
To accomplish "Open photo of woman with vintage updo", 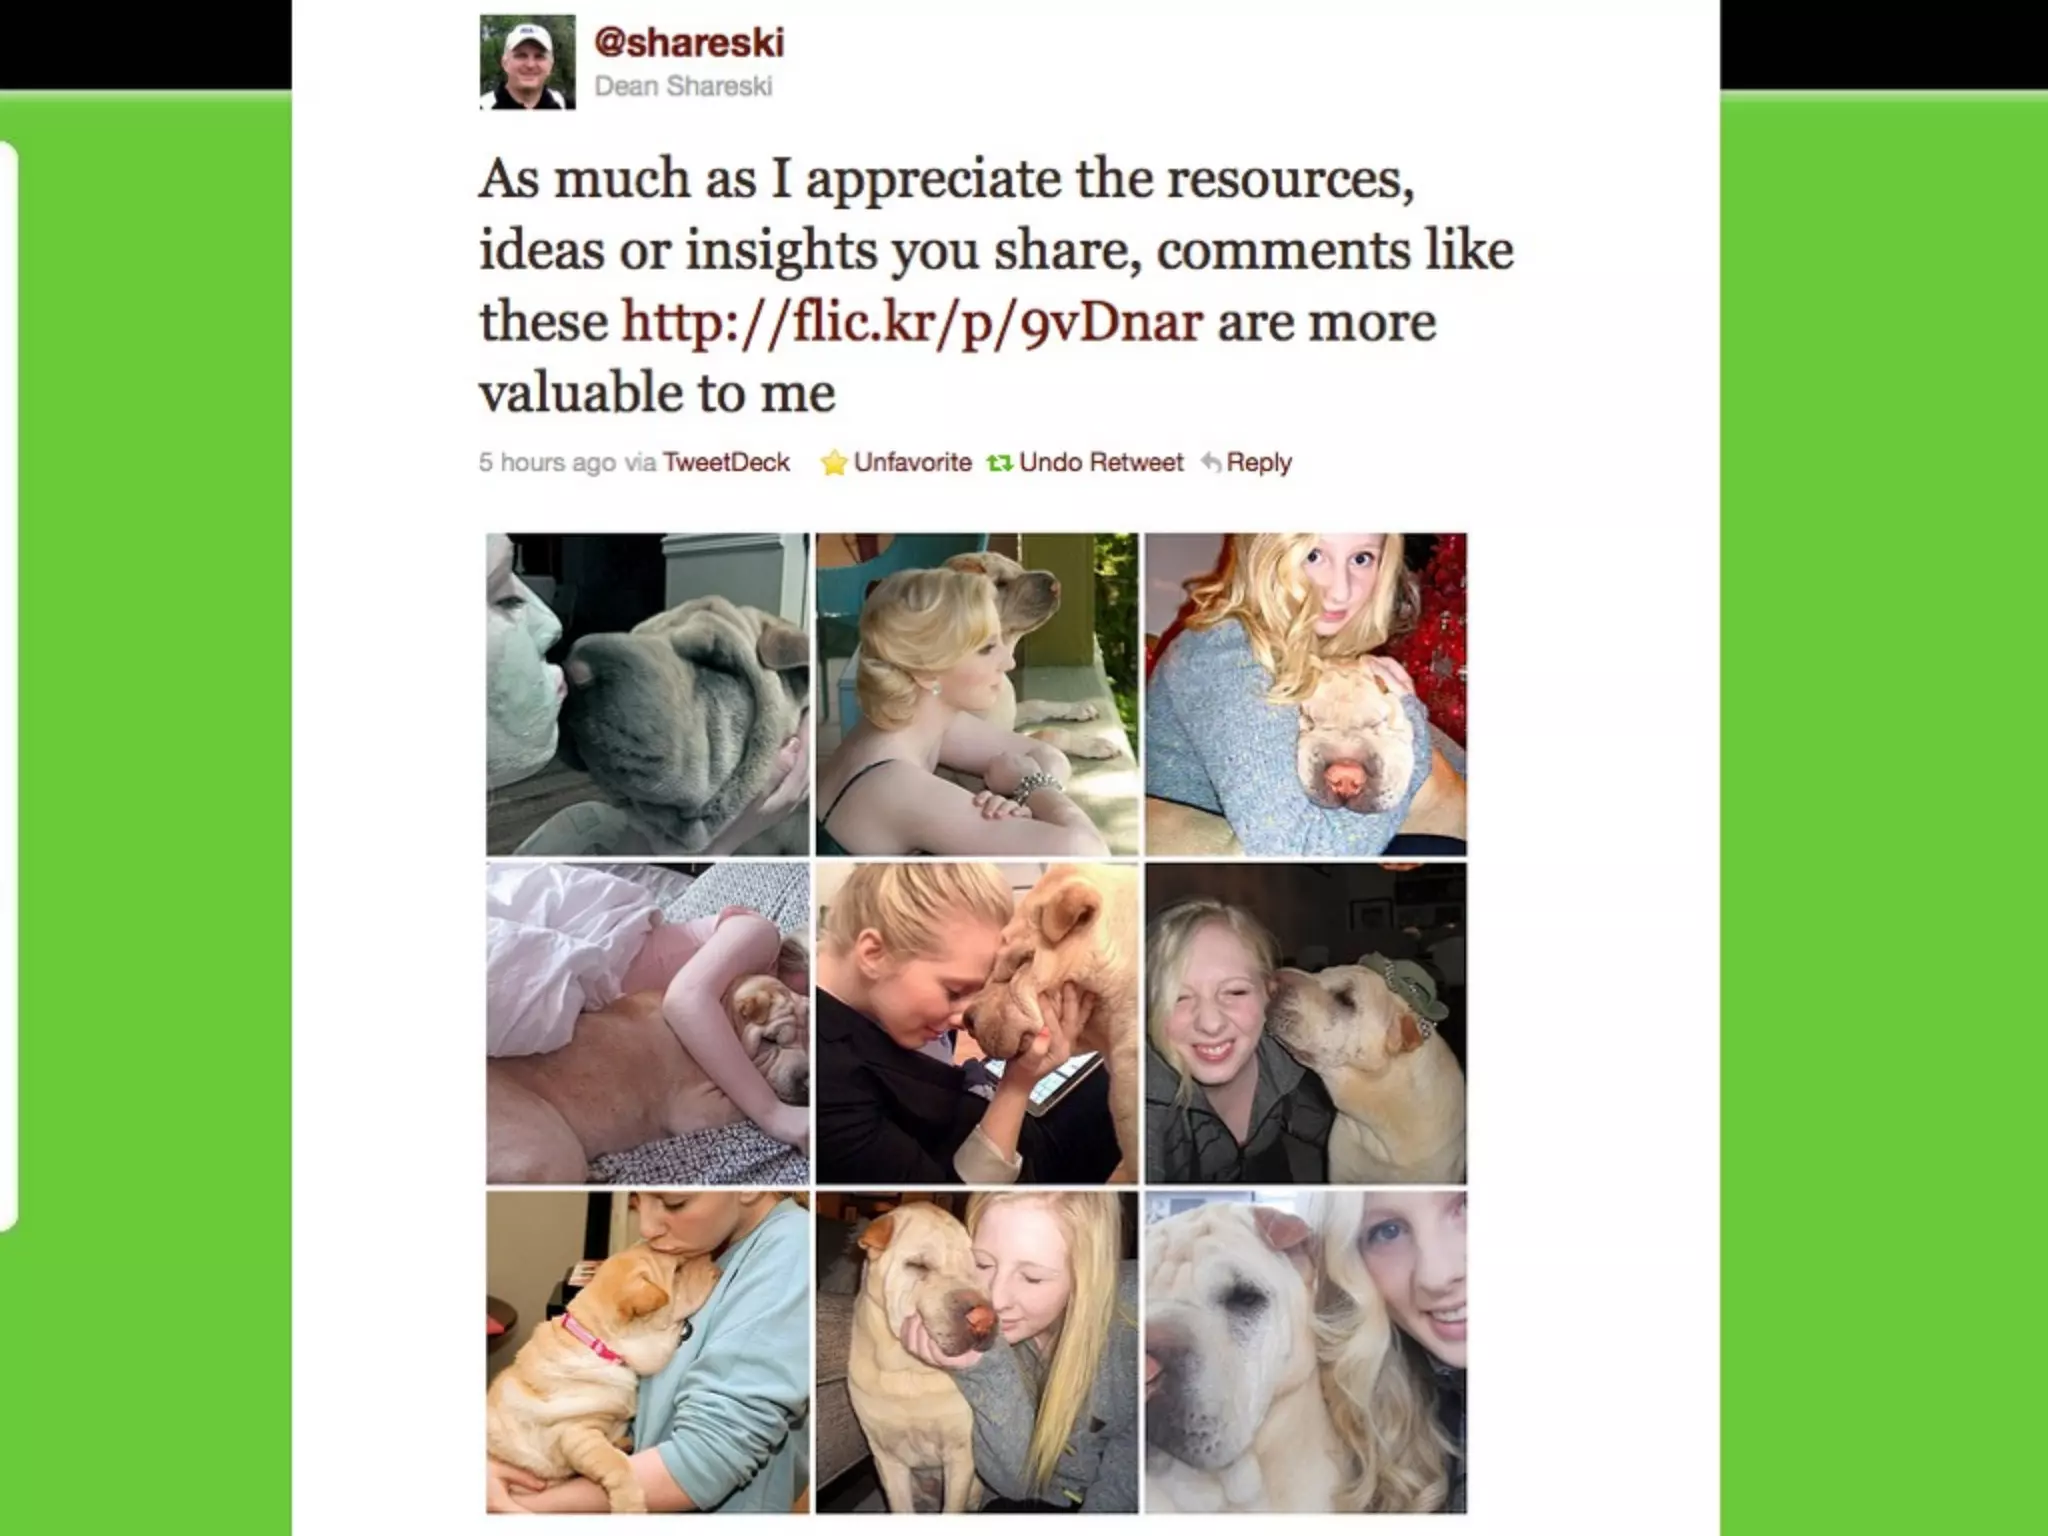I will [x=977, y=694].
